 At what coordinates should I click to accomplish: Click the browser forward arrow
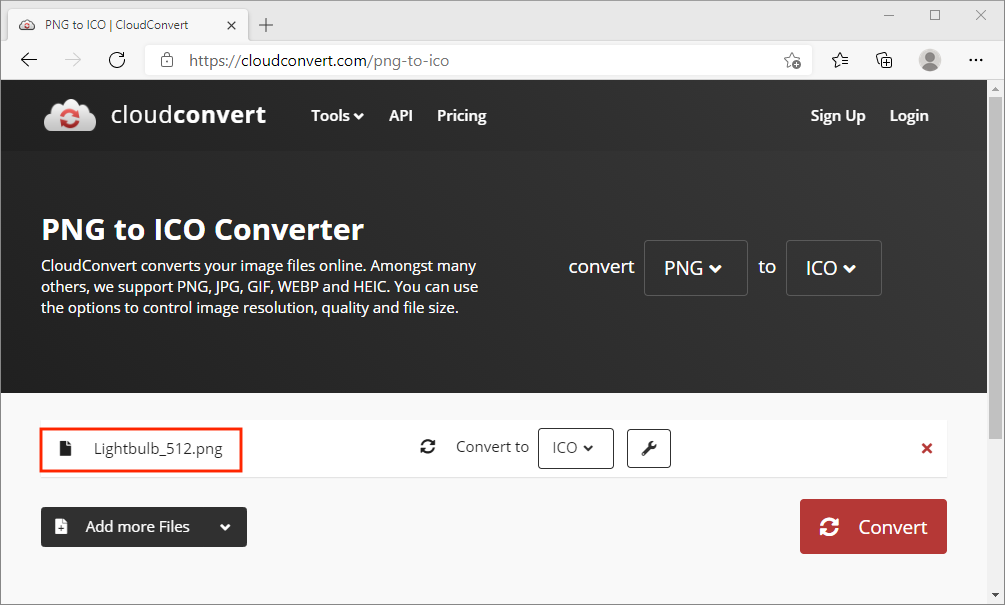[x=73, y=60]
